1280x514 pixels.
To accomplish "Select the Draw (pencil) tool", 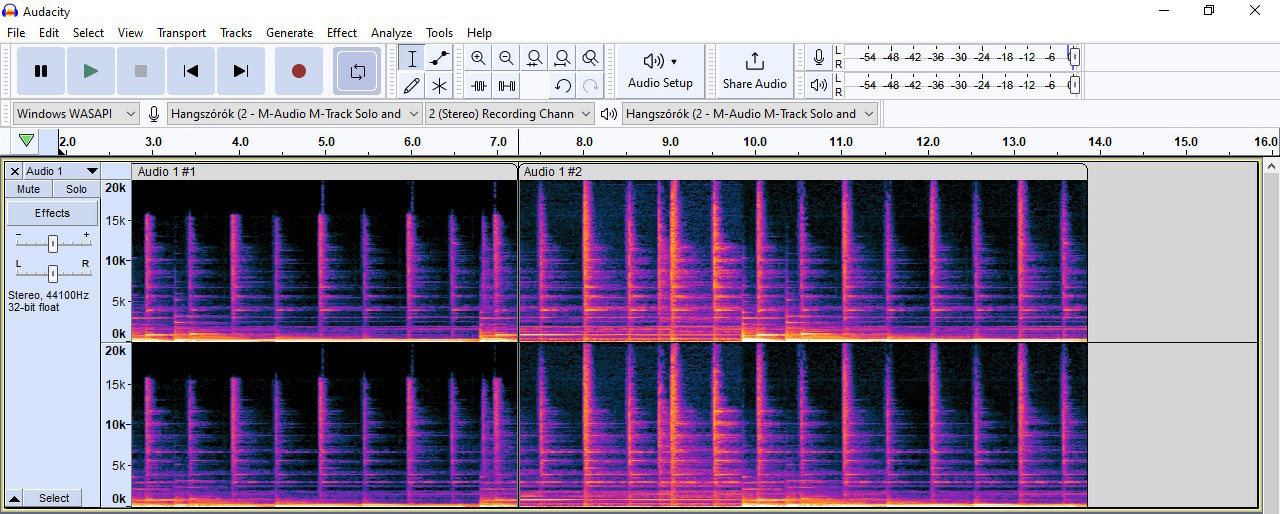I will (x=411, y=86).
